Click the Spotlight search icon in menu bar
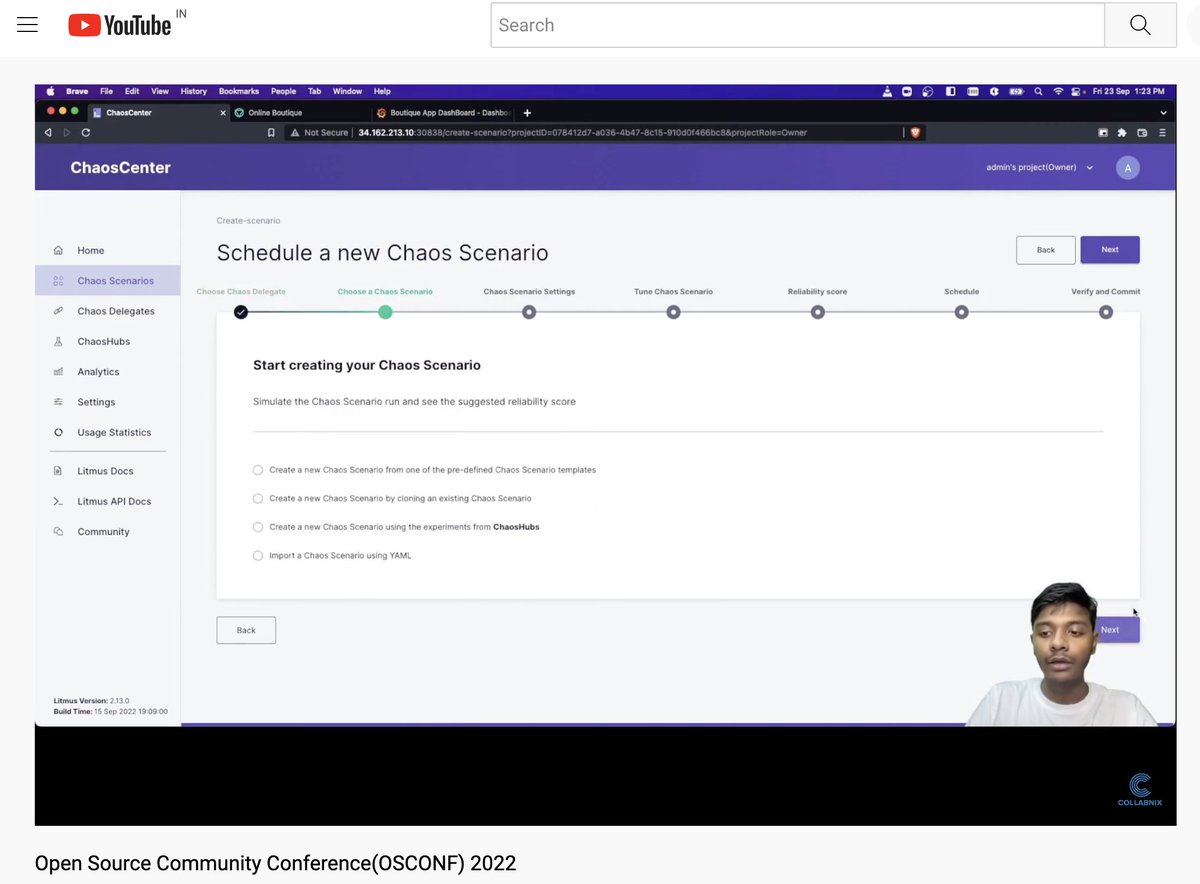1200x884 pixels. coord(1038,91)
